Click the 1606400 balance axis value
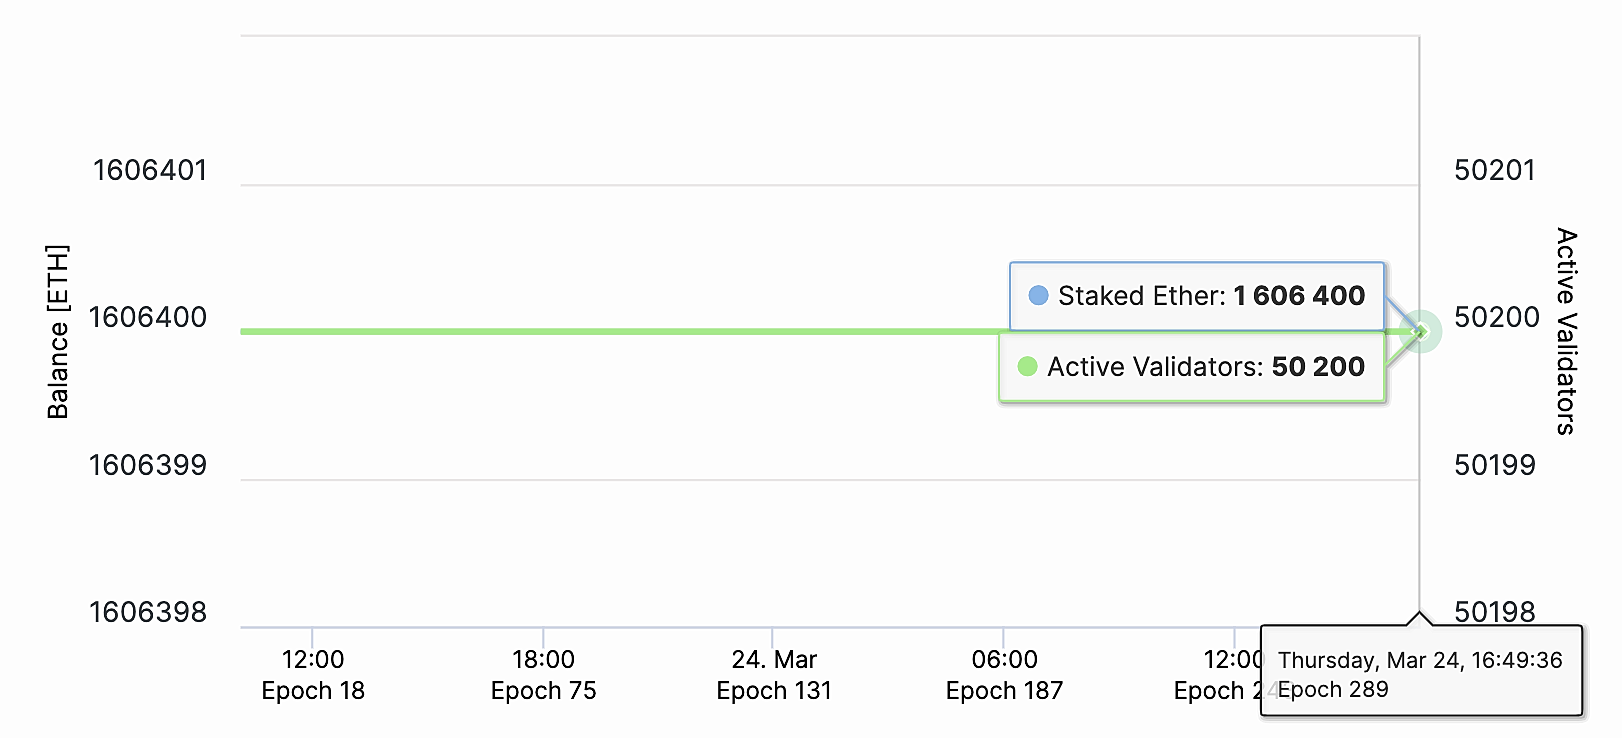The image size is (1622, 738). tap(148, 317)
